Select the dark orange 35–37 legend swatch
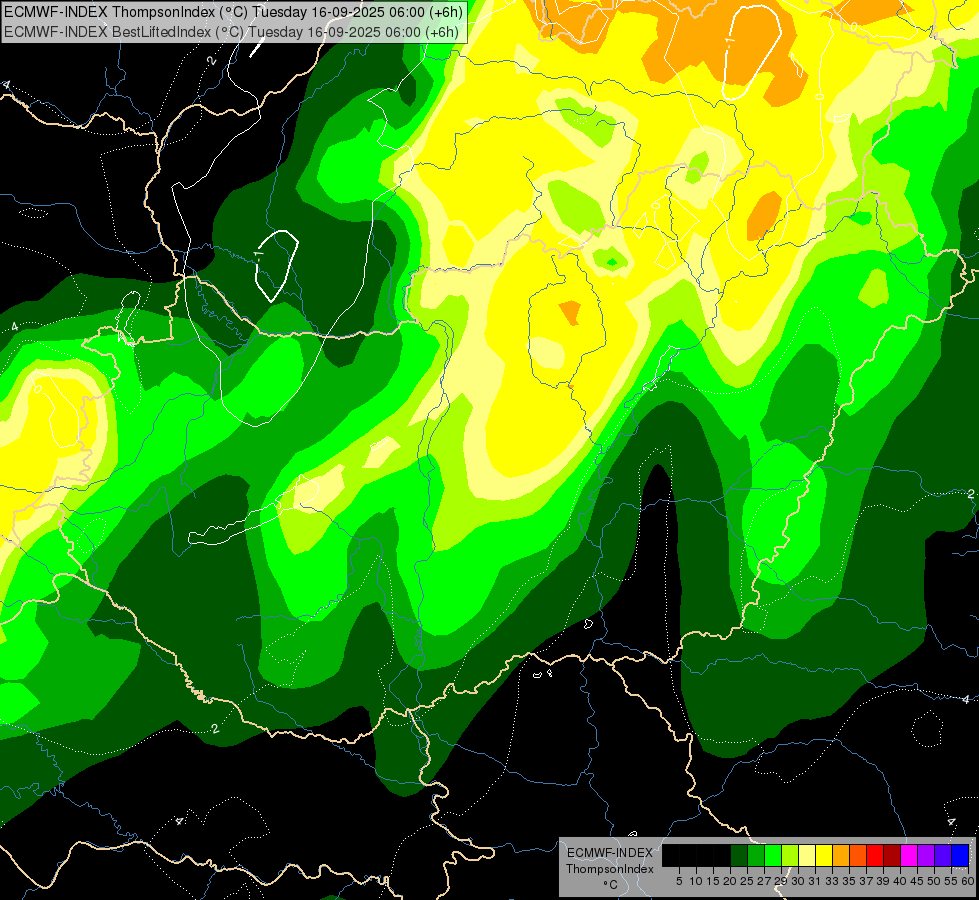This screenshot has height=900, width=979. coord(858,855)
